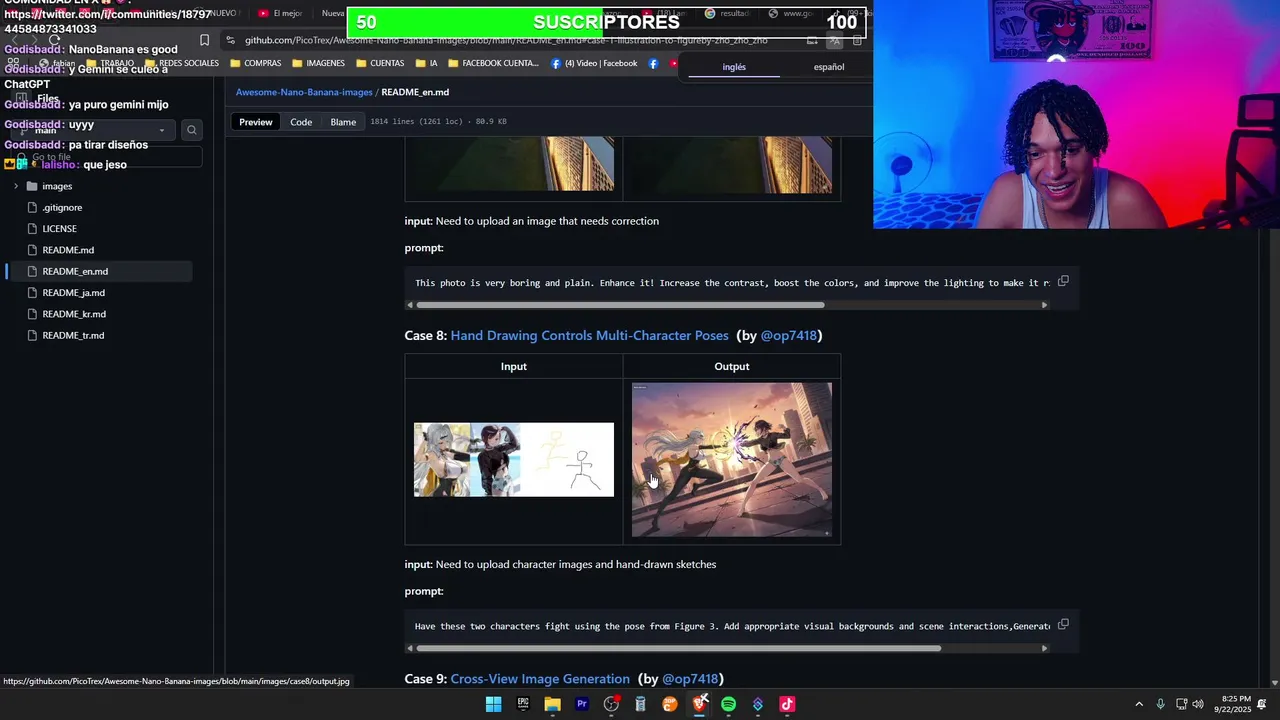The image size is (1280, 720).
Task: Open Case 8 author @op7418 profile
Action: click(x=788, y=335)
